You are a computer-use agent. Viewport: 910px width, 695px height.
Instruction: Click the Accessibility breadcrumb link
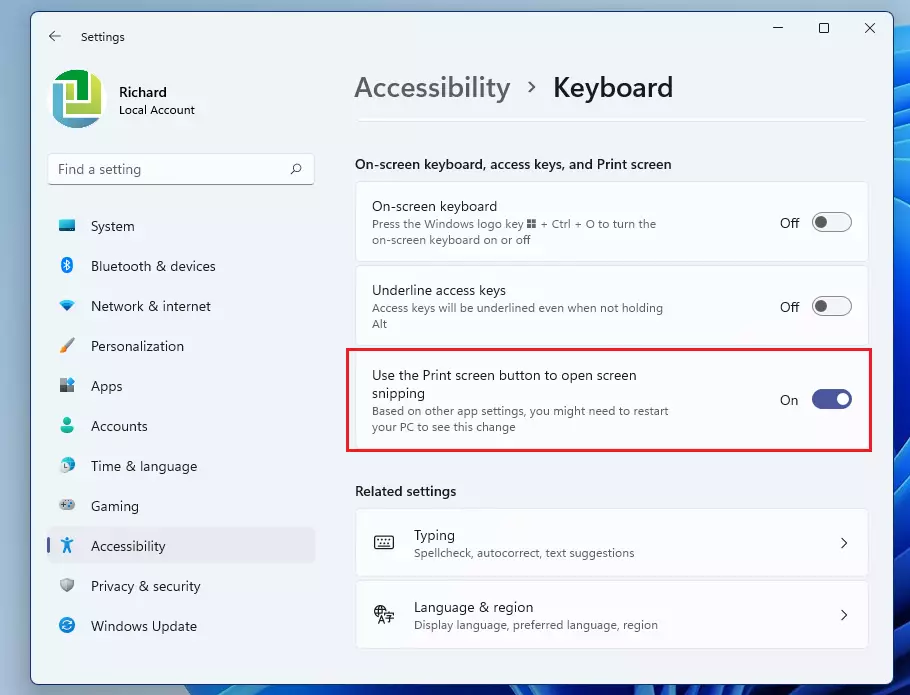(x=432, y=88)
